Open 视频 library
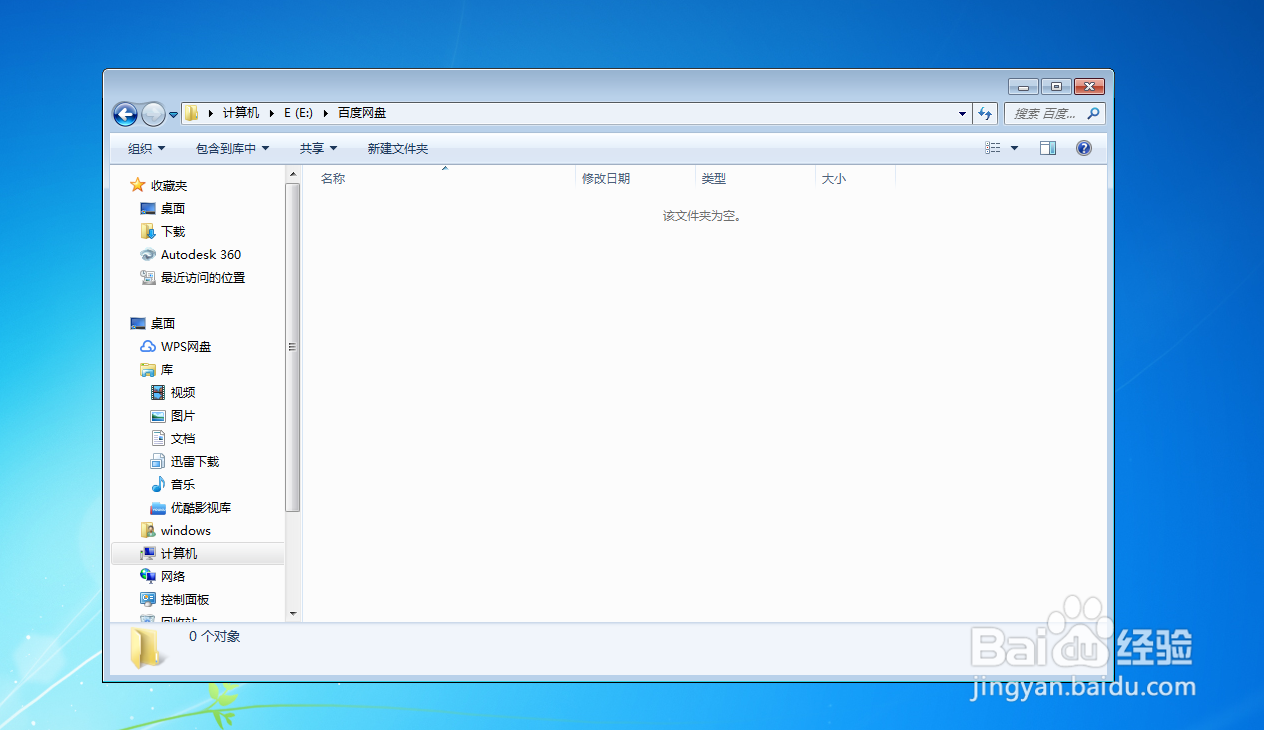This screenshot has width=1264, height=730. click(183, 392)
